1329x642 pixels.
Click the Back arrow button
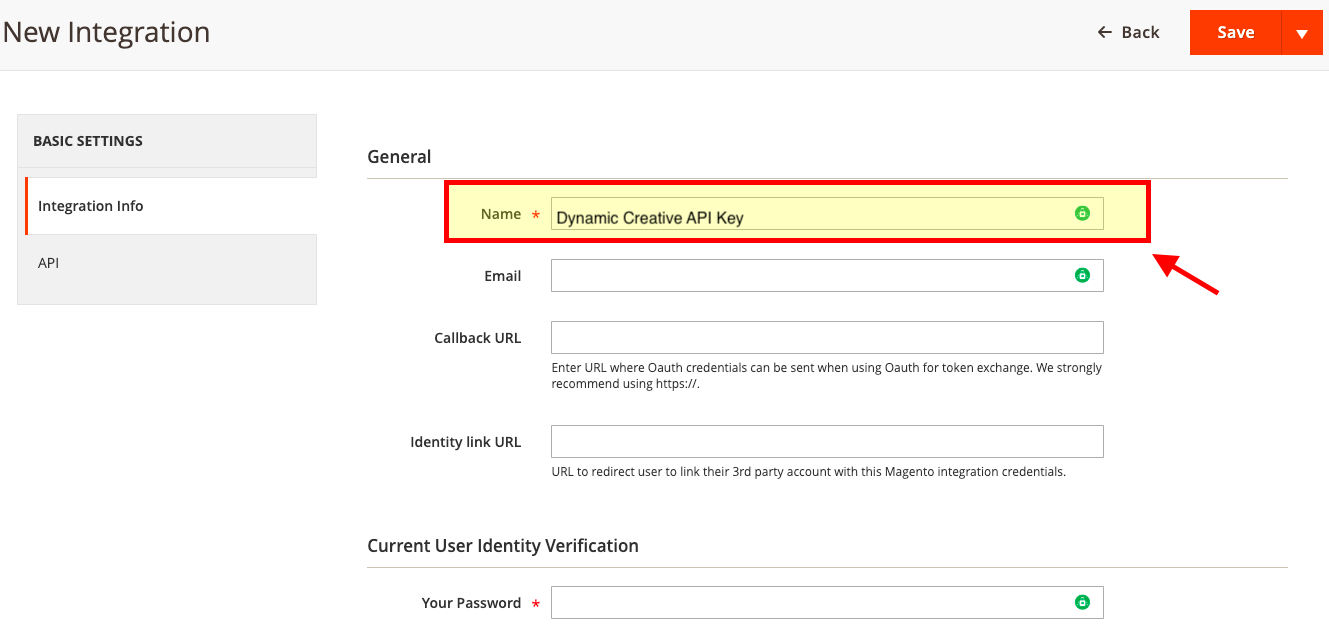[x=1128, y=32]
